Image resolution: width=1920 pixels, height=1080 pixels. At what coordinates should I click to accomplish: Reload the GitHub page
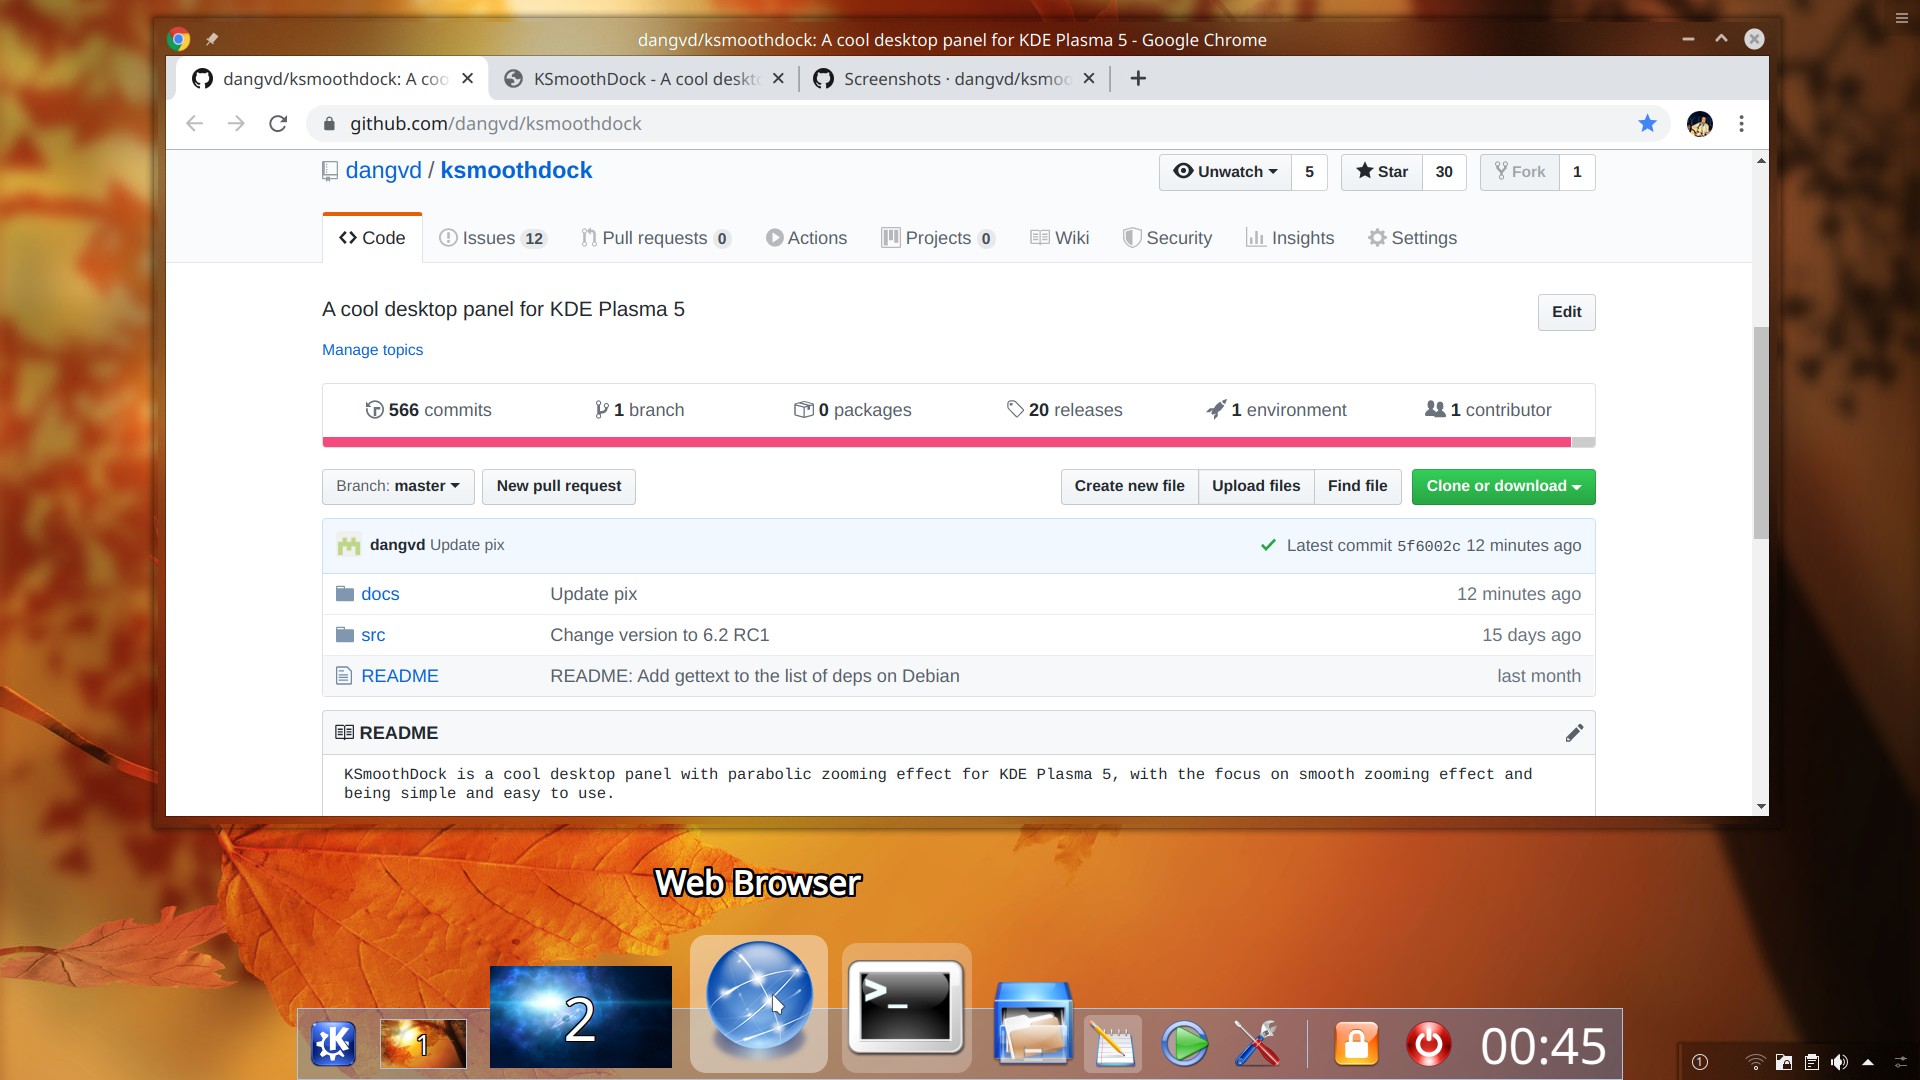point(278,123)
